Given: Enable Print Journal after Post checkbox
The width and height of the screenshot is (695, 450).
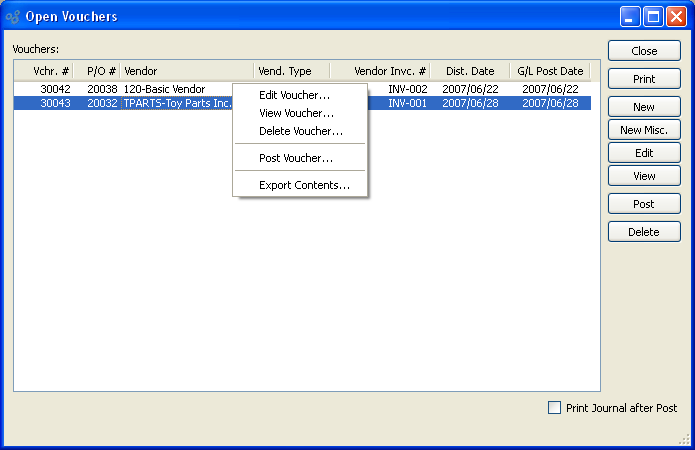Looking at the screenshot, I should point(554,407).
